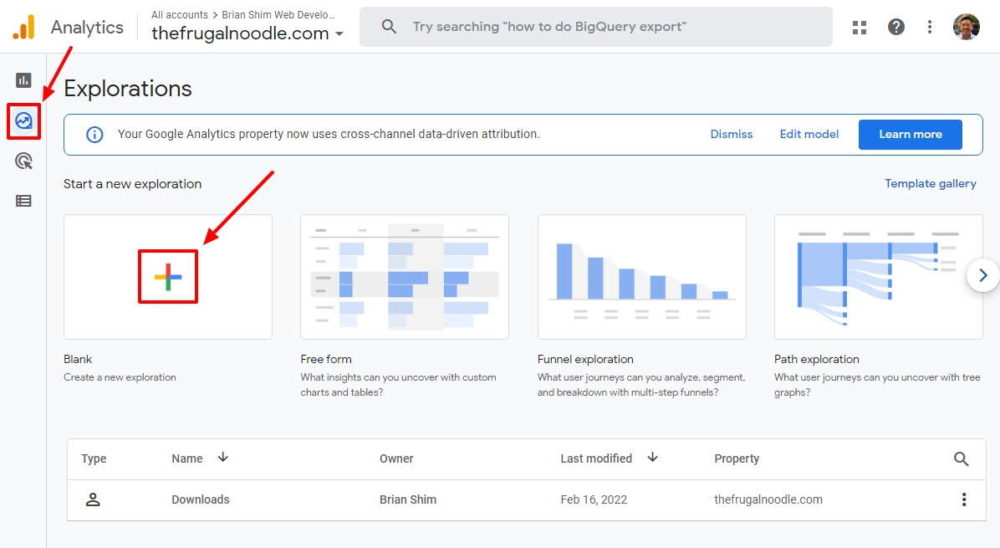Click the search magnifier in top bar
Screen dimensions: 1000x548
point(388,27)
